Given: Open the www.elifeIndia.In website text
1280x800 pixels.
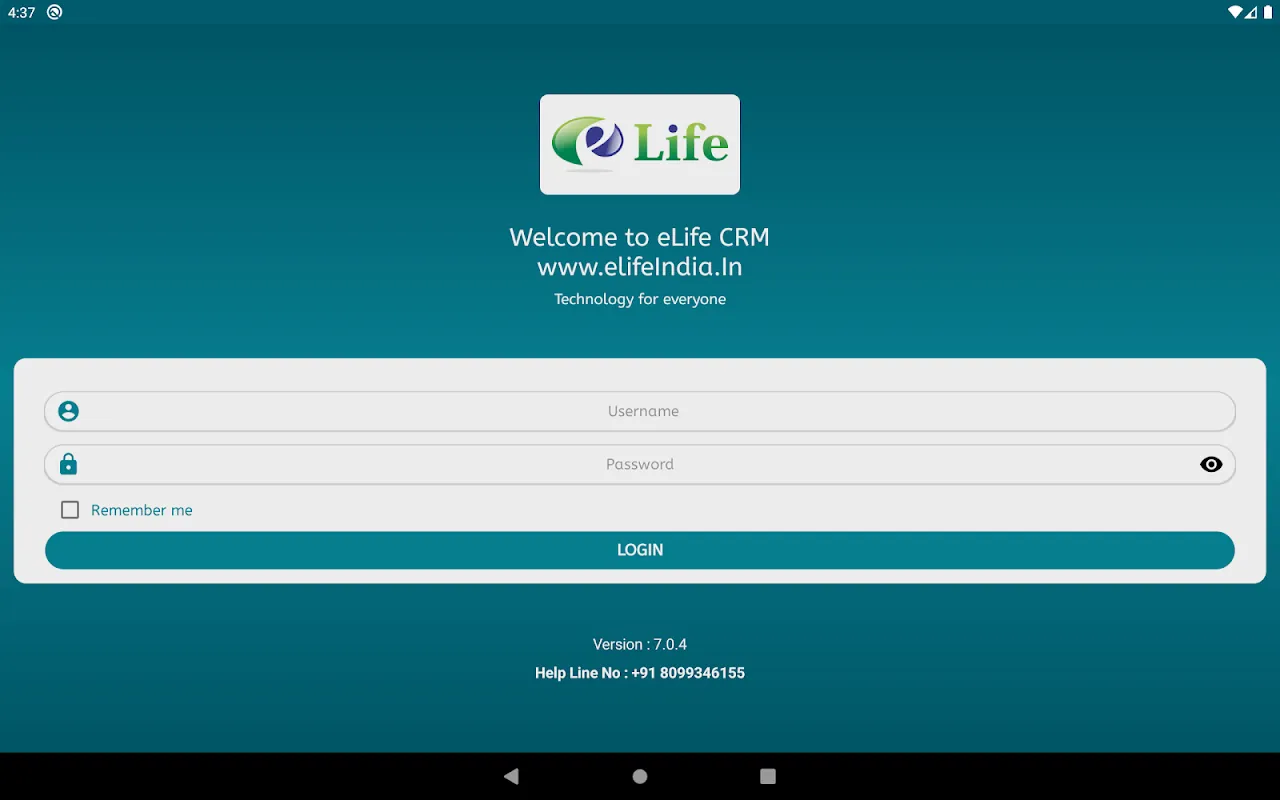Looking at the screenshot, I should (x=640, y=267).
